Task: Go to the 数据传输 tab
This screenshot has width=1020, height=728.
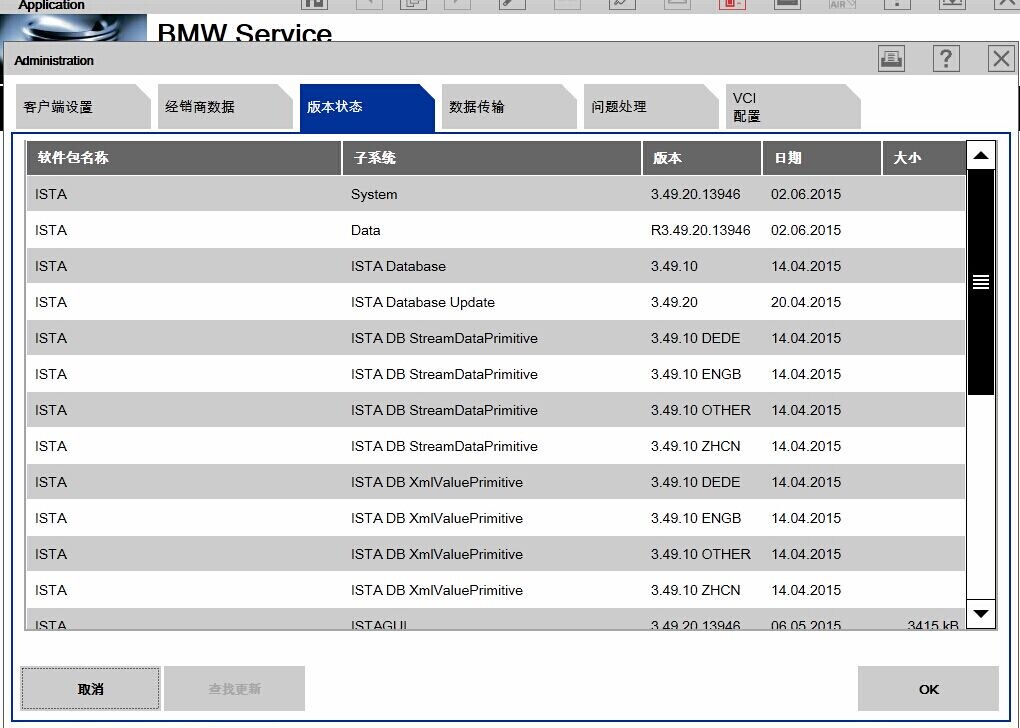Action: (509, 107)
